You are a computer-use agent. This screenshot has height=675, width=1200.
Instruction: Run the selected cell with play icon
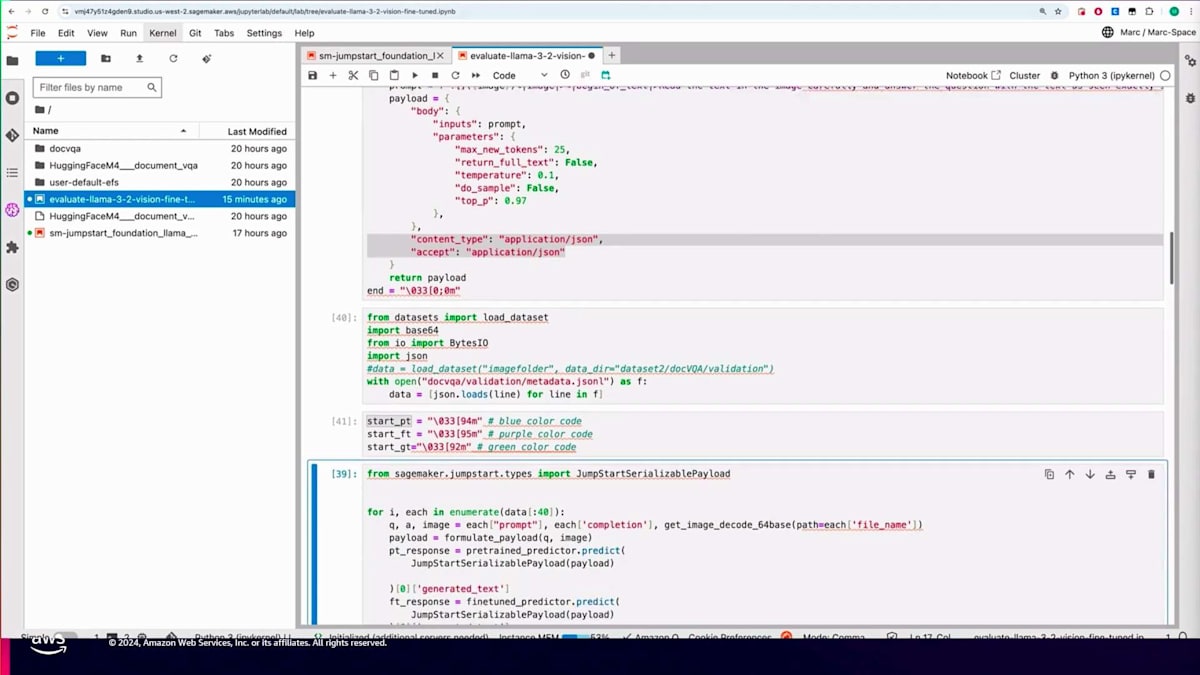tap(415, 75)
